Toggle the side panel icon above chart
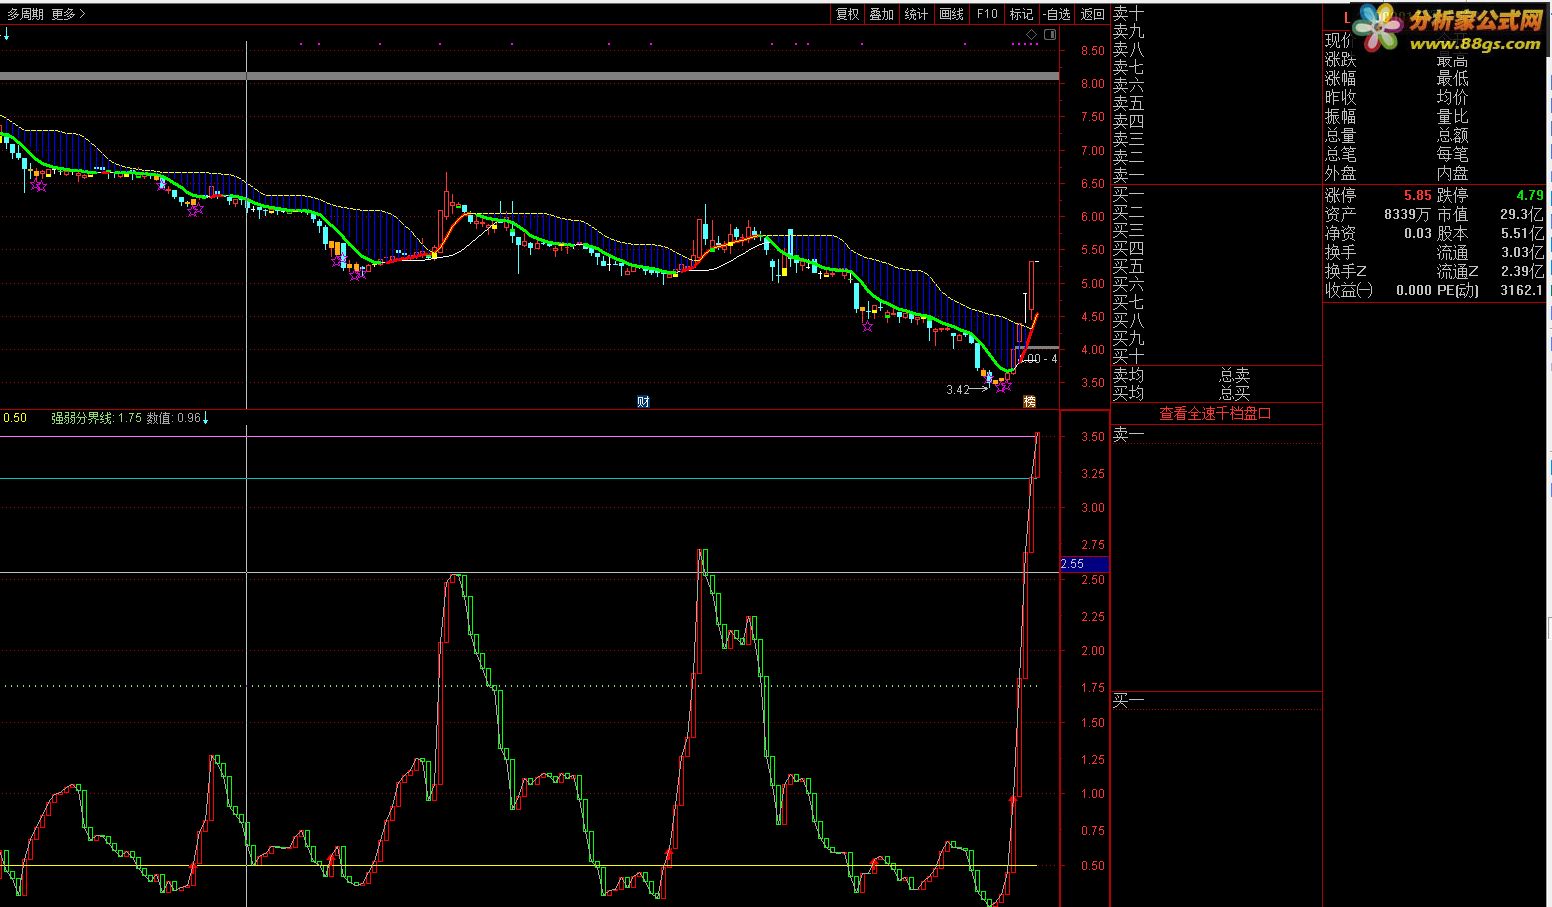The width and height of the screenshot is (1552, 907). [x=1050, y=34]
